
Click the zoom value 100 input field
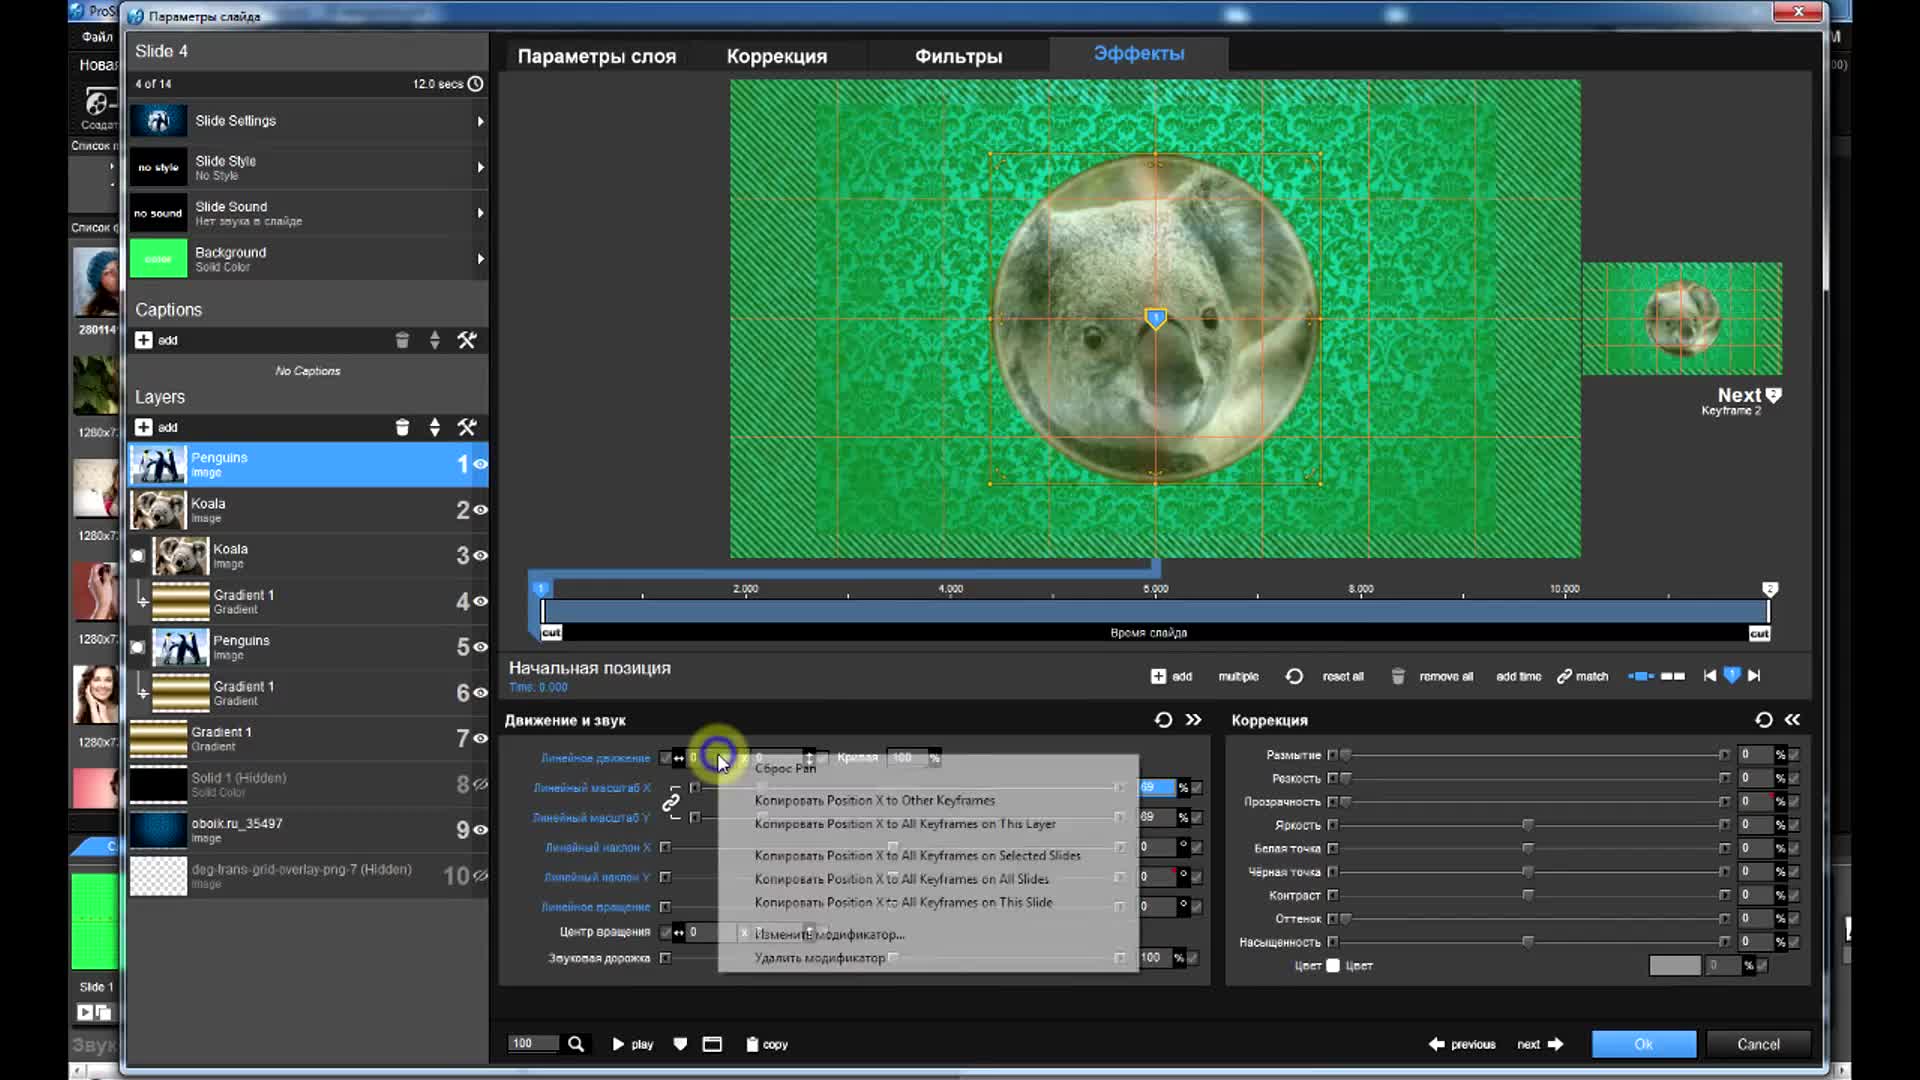click(x=533, y=1044)
